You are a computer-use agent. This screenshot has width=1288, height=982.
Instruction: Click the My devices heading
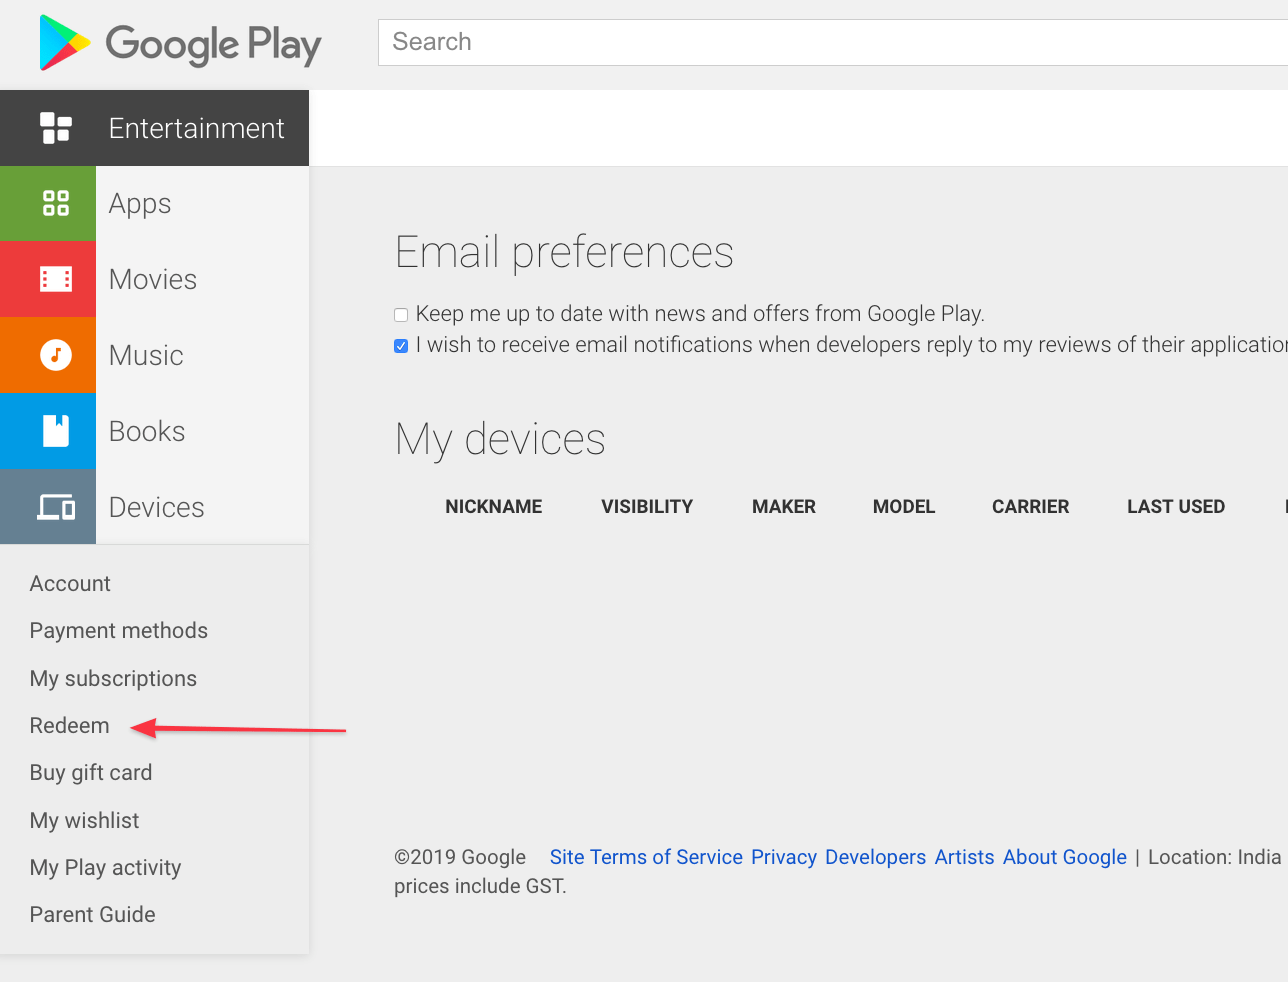click(501, 440)
